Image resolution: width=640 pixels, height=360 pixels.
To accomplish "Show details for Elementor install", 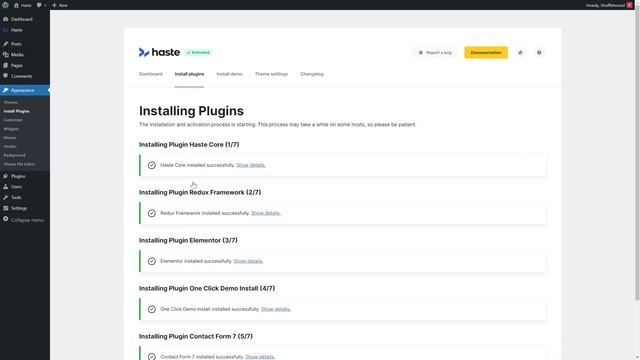I will [x=248, y=261].
